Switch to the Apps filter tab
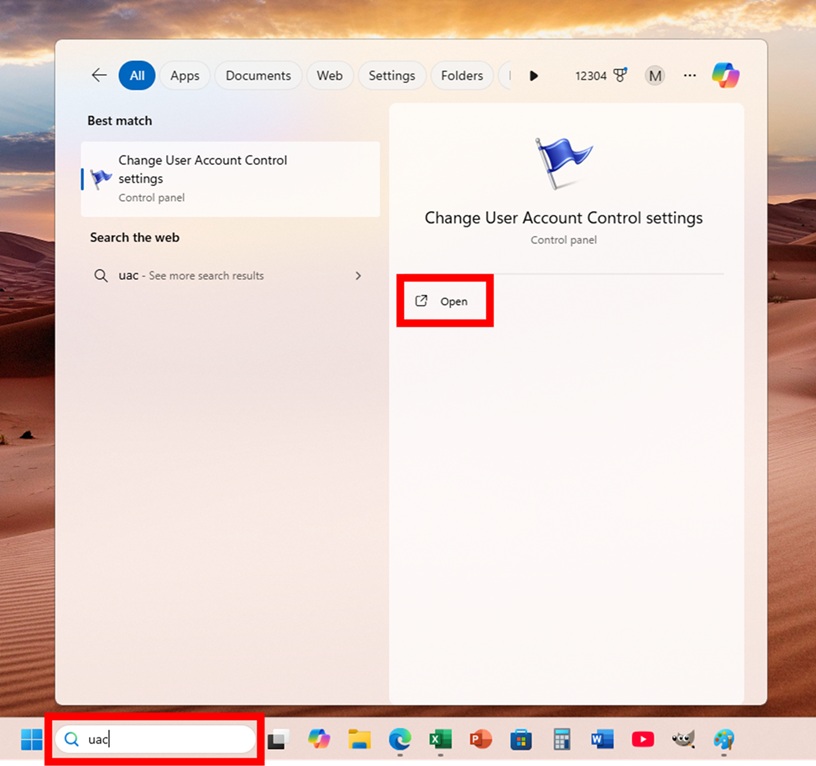816x766 pixels. pos(185,75)
